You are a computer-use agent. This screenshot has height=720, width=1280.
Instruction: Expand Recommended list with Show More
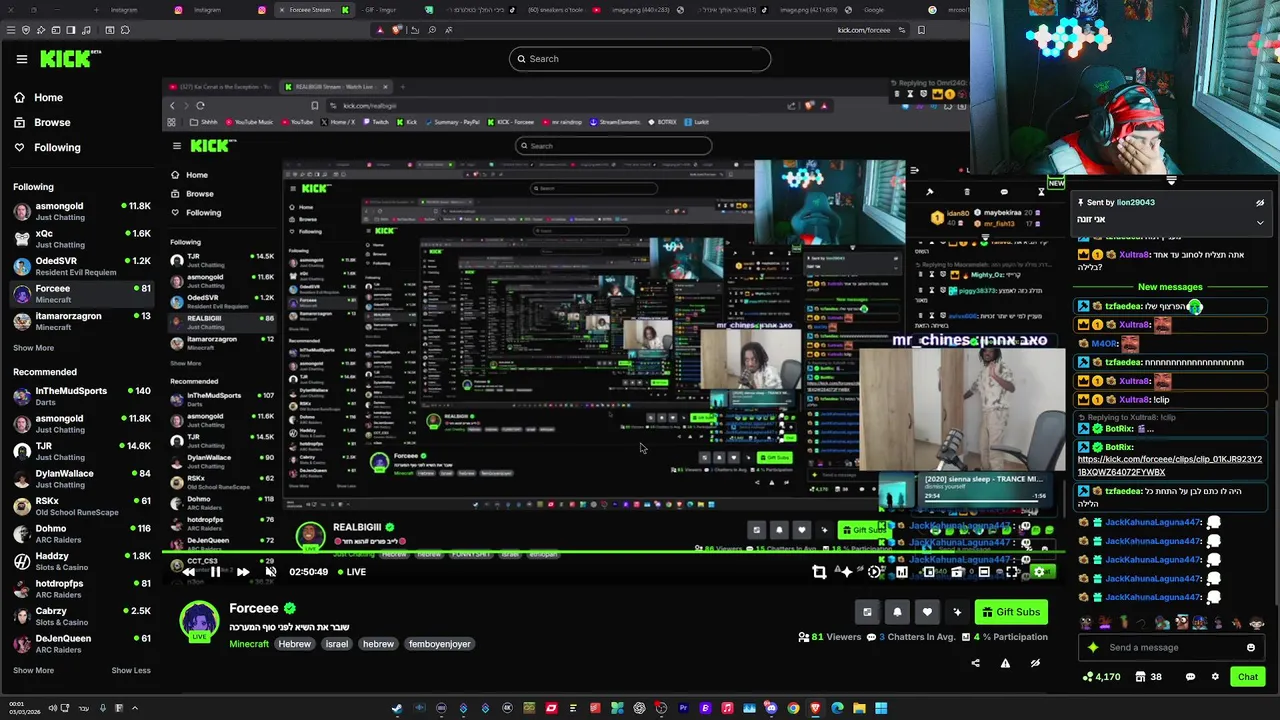(33, 670)
